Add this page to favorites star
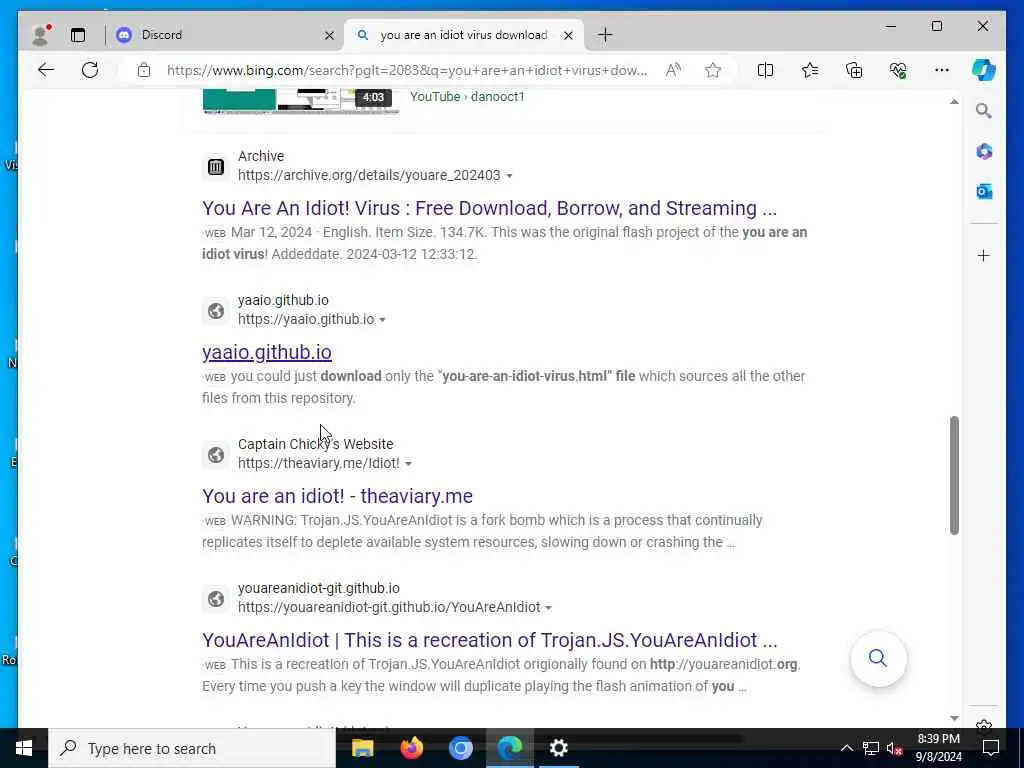The image size is (1024, 768). tap(713, 70)
